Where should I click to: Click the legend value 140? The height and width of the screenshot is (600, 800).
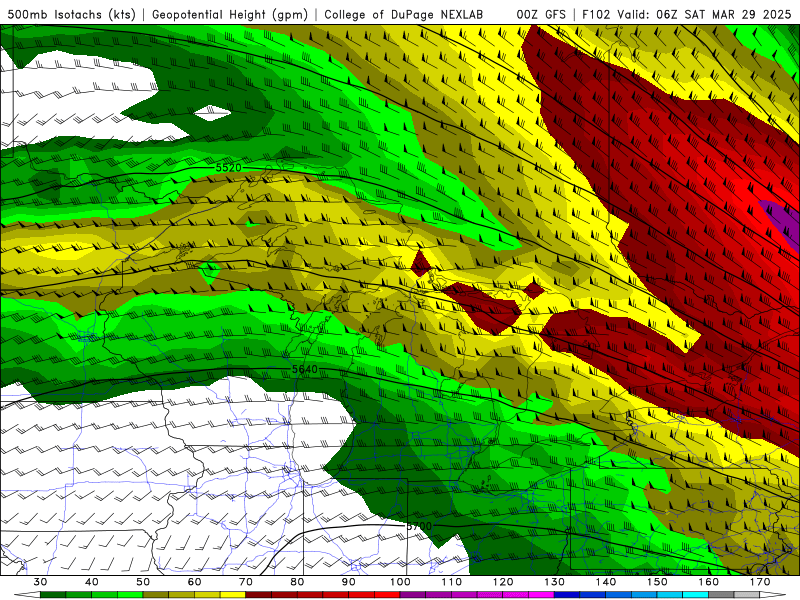point(606,582)
